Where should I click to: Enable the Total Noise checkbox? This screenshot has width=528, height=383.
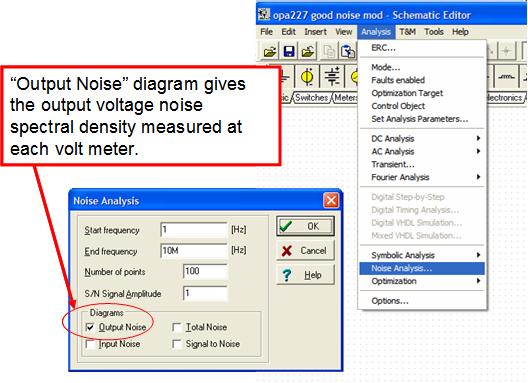pos(177,327)
